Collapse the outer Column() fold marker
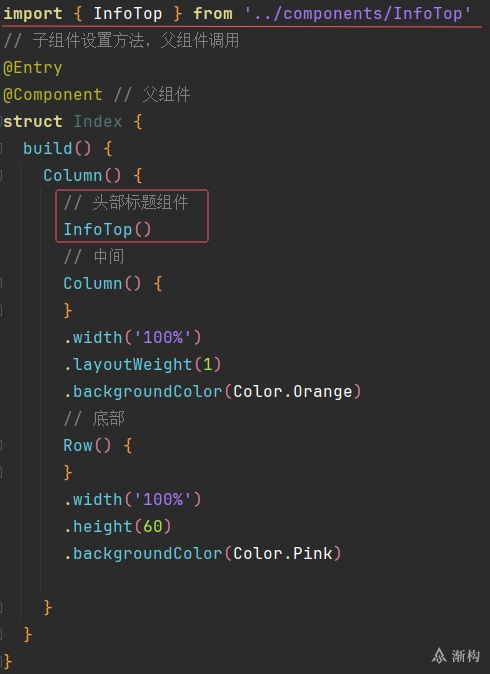 pyautogui.click(x=1, y=175)
